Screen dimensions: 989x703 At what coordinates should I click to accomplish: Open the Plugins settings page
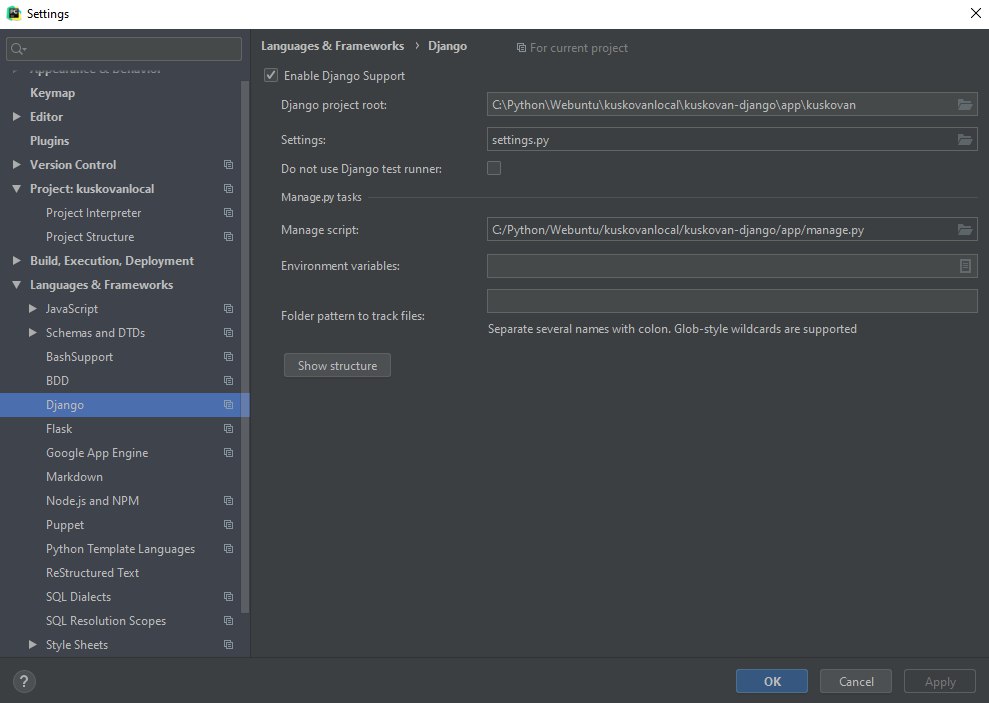[x=49, y=141]
